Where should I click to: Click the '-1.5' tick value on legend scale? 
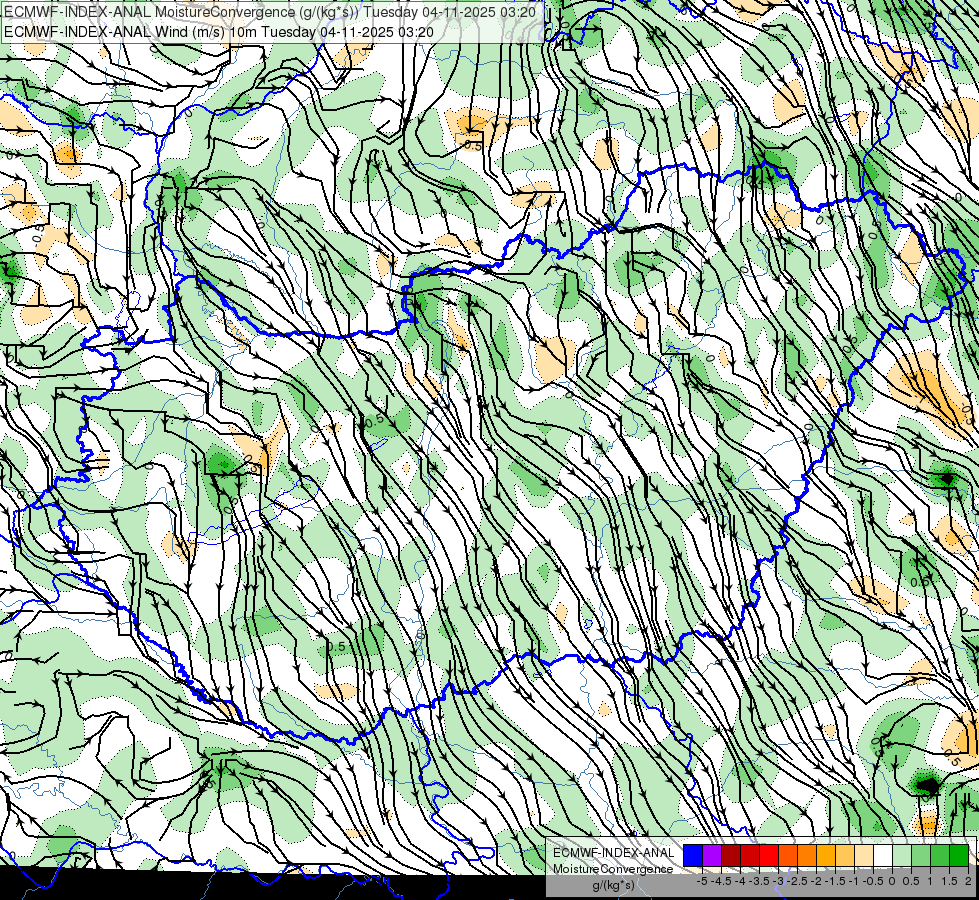(x=835, y=881)
